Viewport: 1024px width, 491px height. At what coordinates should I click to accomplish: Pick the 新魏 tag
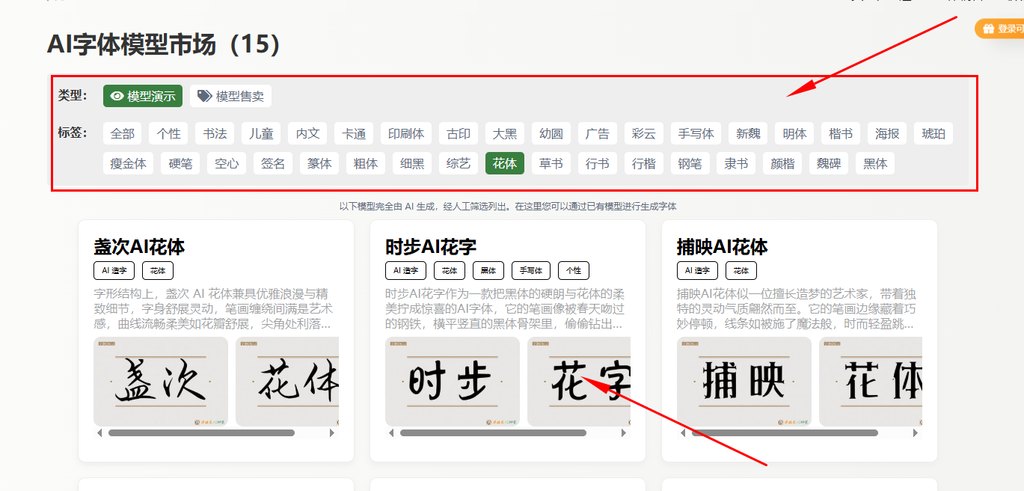748,133
